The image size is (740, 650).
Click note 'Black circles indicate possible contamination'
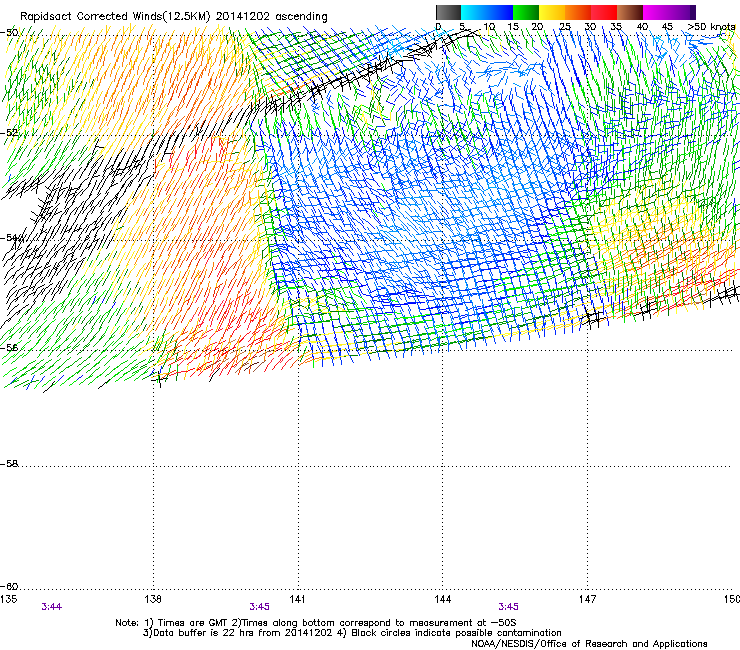point(456,633)
